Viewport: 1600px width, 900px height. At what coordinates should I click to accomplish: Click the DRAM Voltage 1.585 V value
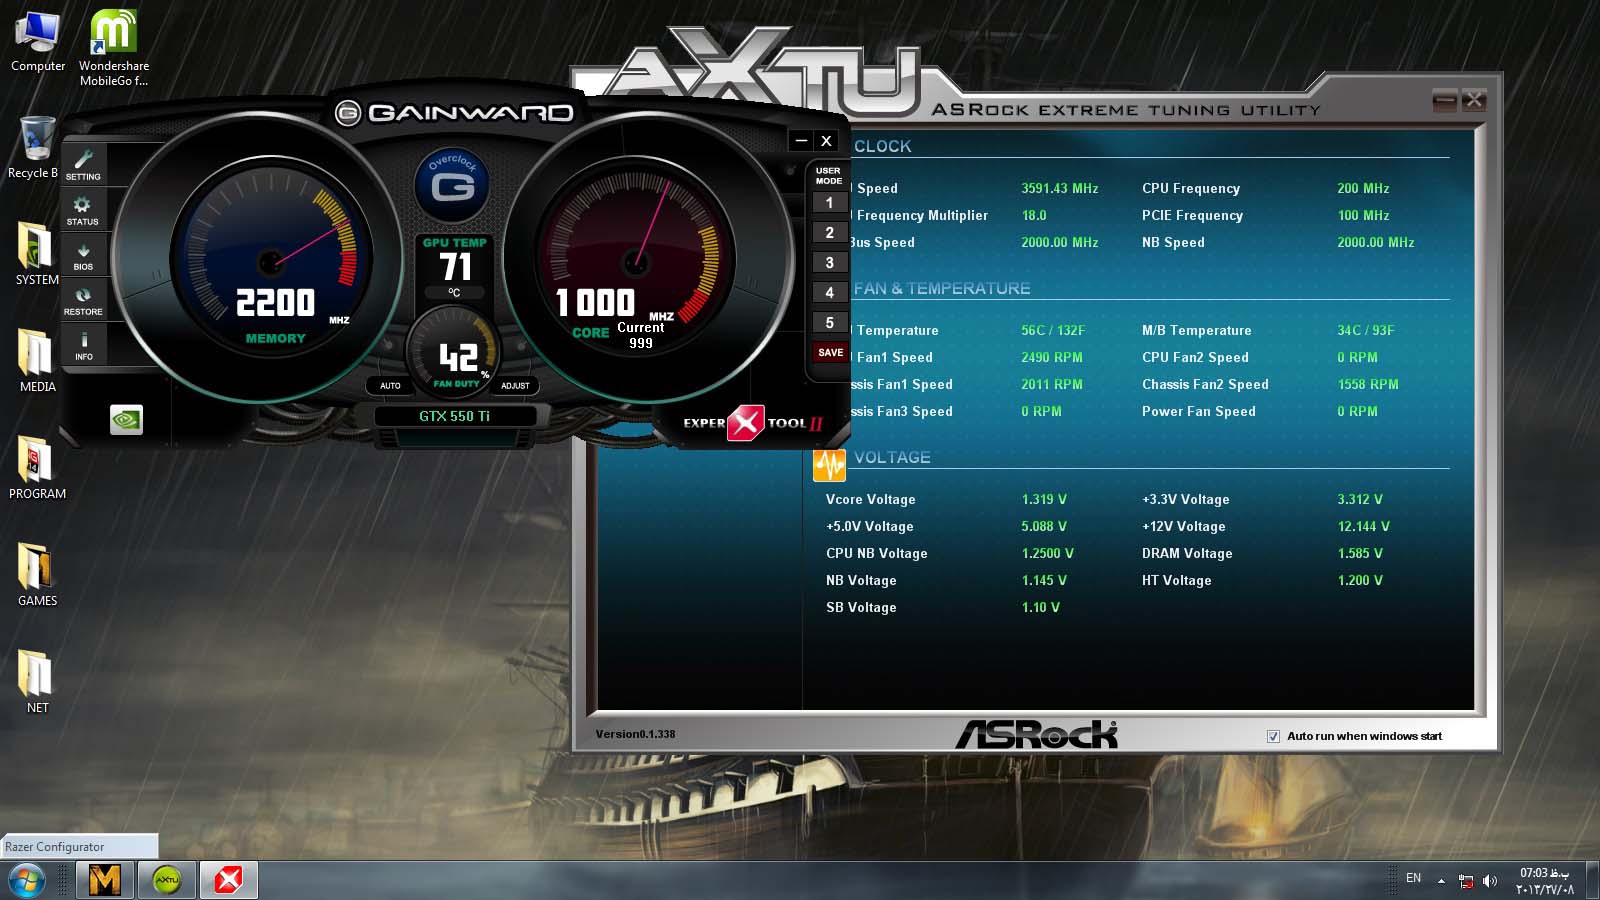[x=1360, y=553]
